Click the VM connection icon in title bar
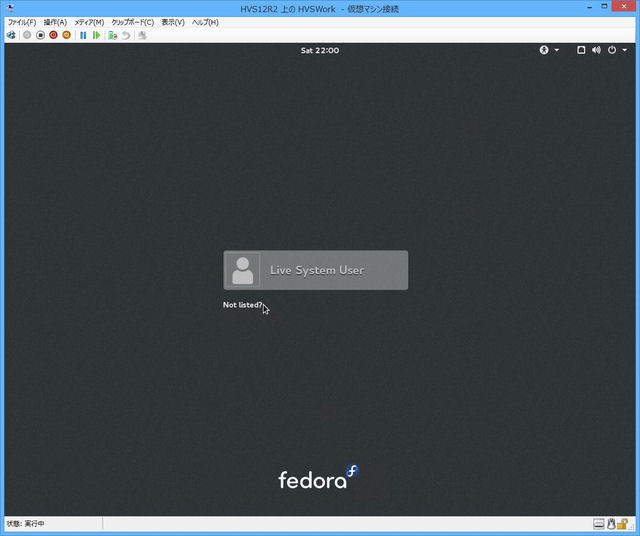 point(11,8)
